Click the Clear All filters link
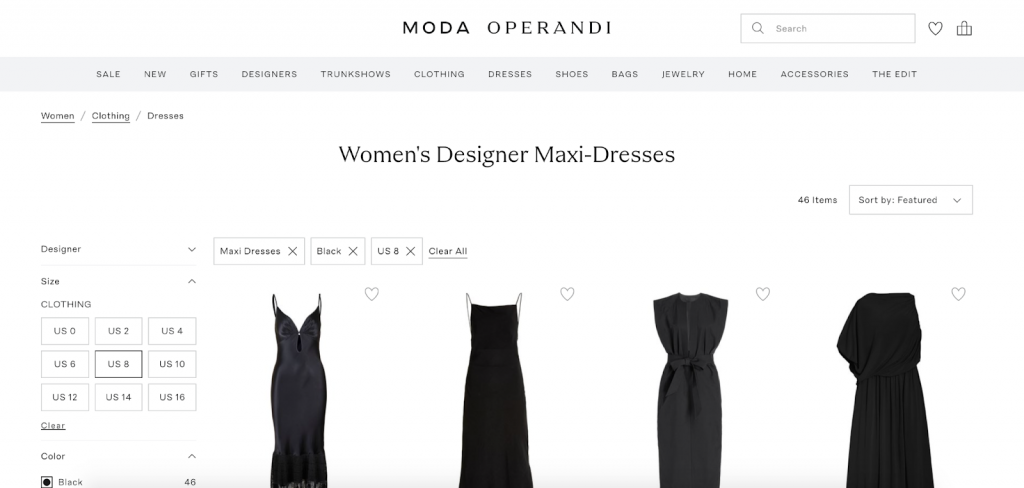The height and width of the screenshot is (488, 1024). pos(448,251)
